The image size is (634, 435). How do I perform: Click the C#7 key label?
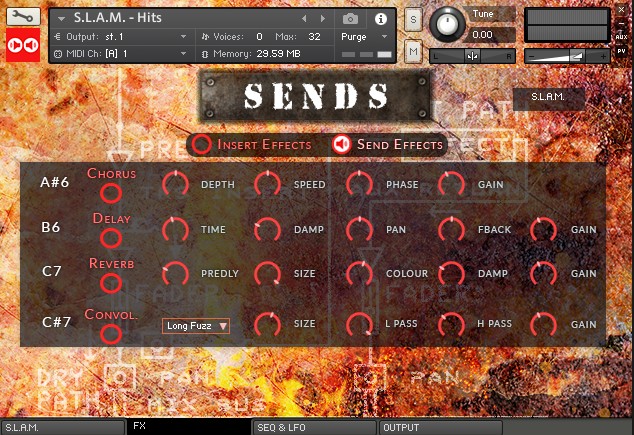point(57,322)
